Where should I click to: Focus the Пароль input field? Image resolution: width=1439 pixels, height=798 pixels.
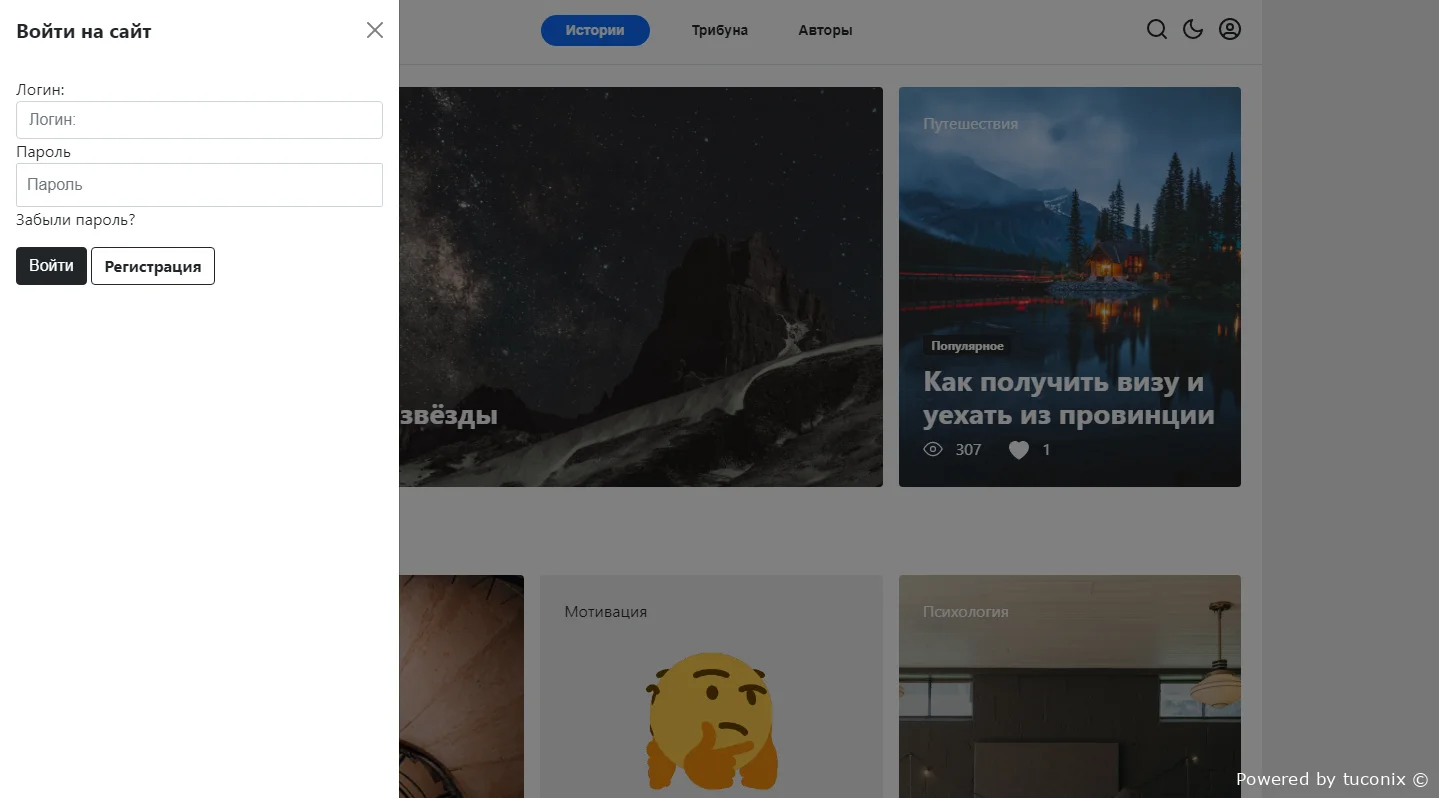tap(199, 185)
